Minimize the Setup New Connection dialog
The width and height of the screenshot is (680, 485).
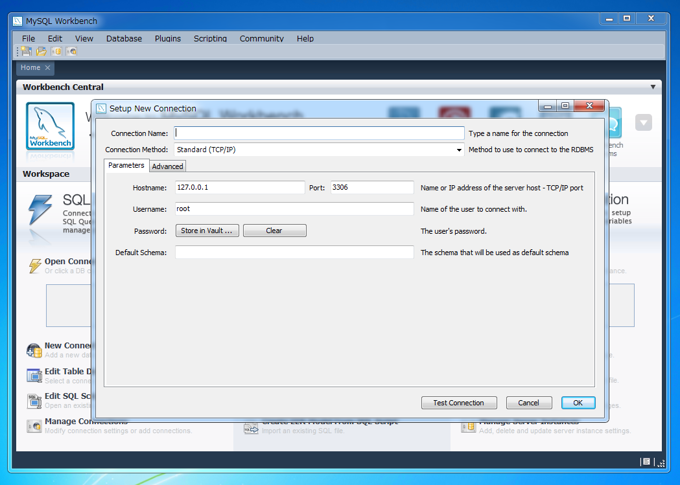[x=548, y=105]
